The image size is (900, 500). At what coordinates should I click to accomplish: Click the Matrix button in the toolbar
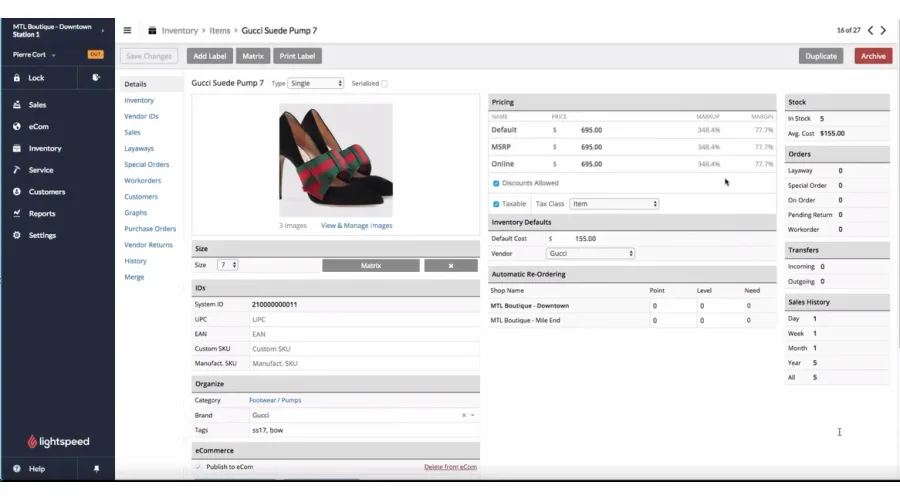coord(253,56)
